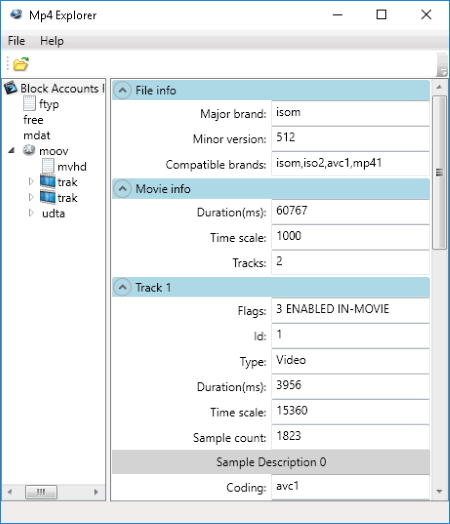
Task: Click the moov disc icon in tree
Action: (x=29, y=150)
